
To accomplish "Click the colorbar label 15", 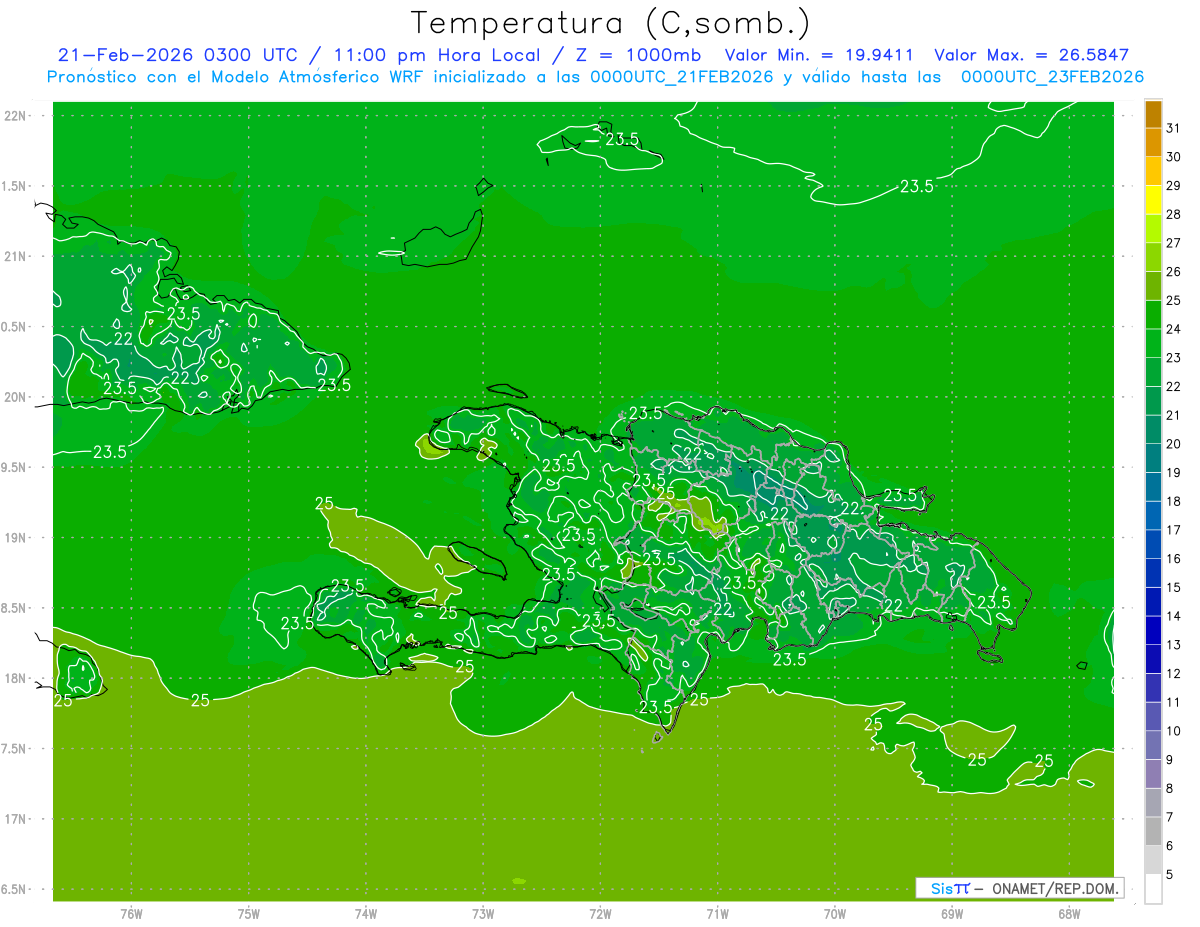I will [1173, 587].
